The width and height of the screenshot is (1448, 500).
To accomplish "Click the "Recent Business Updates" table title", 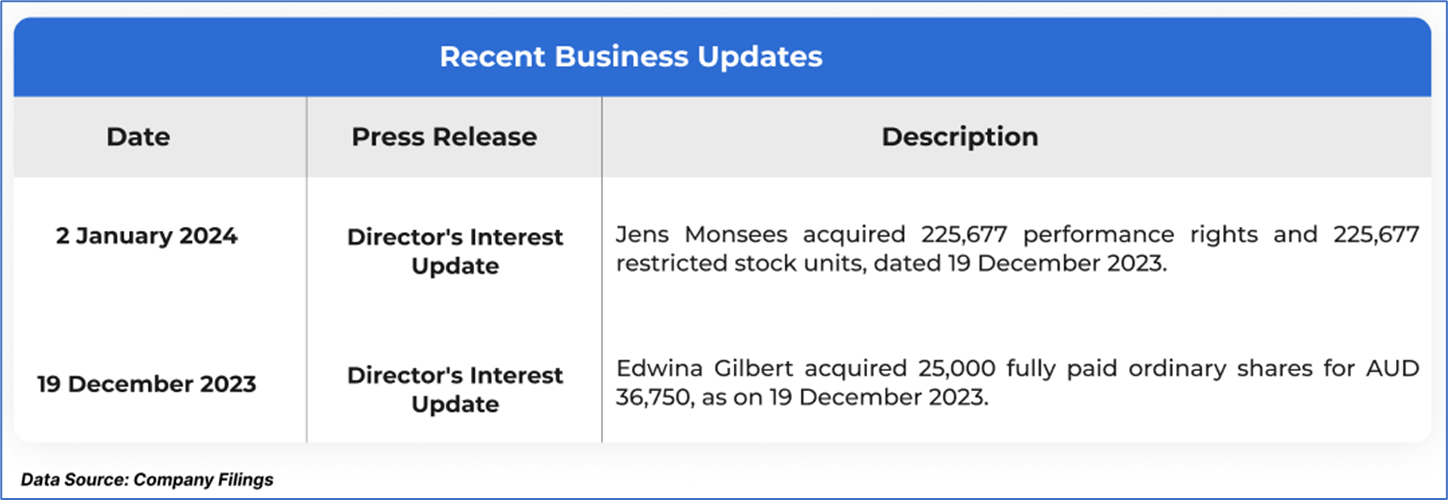I will (x=631, y=56).
